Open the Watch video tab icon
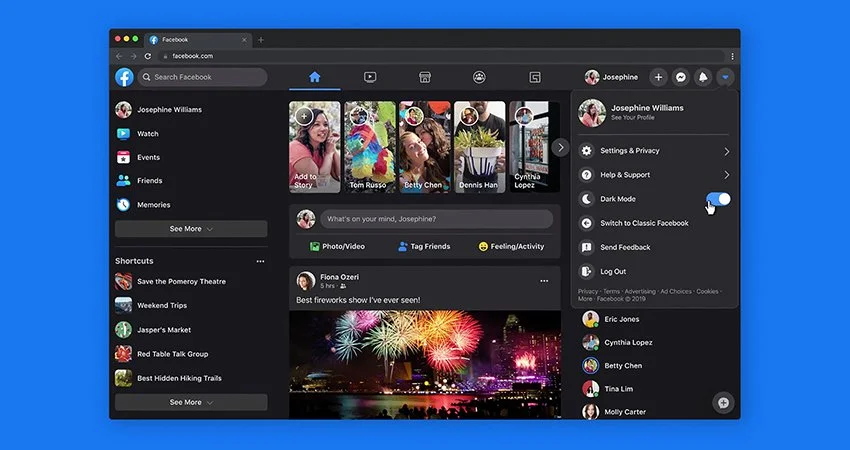This screenshot has height=450, width=850. click(x=370, y=77)
